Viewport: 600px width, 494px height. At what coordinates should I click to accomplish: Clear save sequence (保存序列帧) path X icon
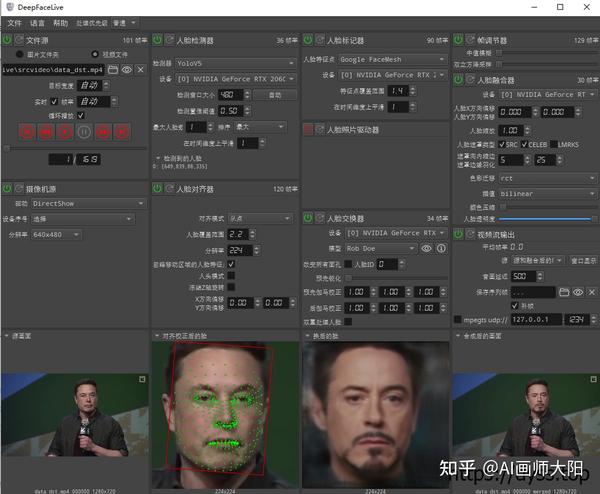tap(592, 292)
